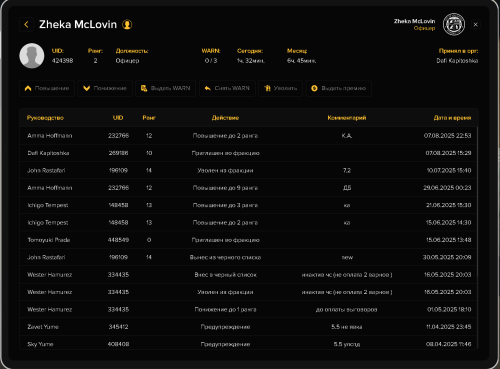The width and height of the screenshot is (500, 369).
Task: Click UID 345412 in the table
Action: (118, 327)
